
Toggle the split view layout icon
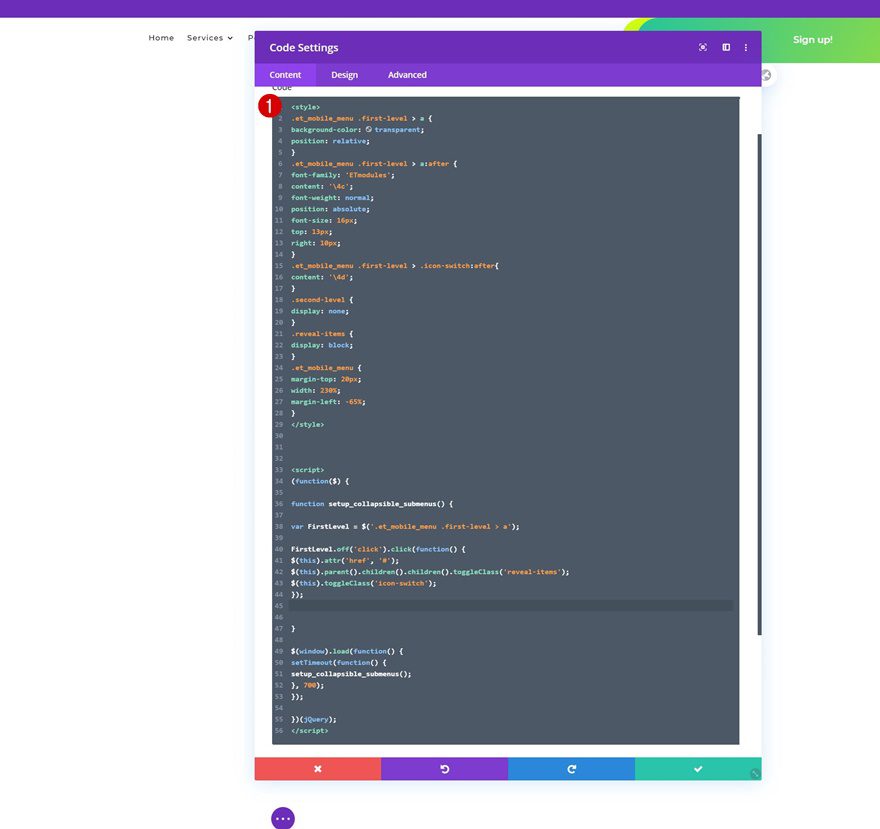pyautogui.click(x=725, y=47)
